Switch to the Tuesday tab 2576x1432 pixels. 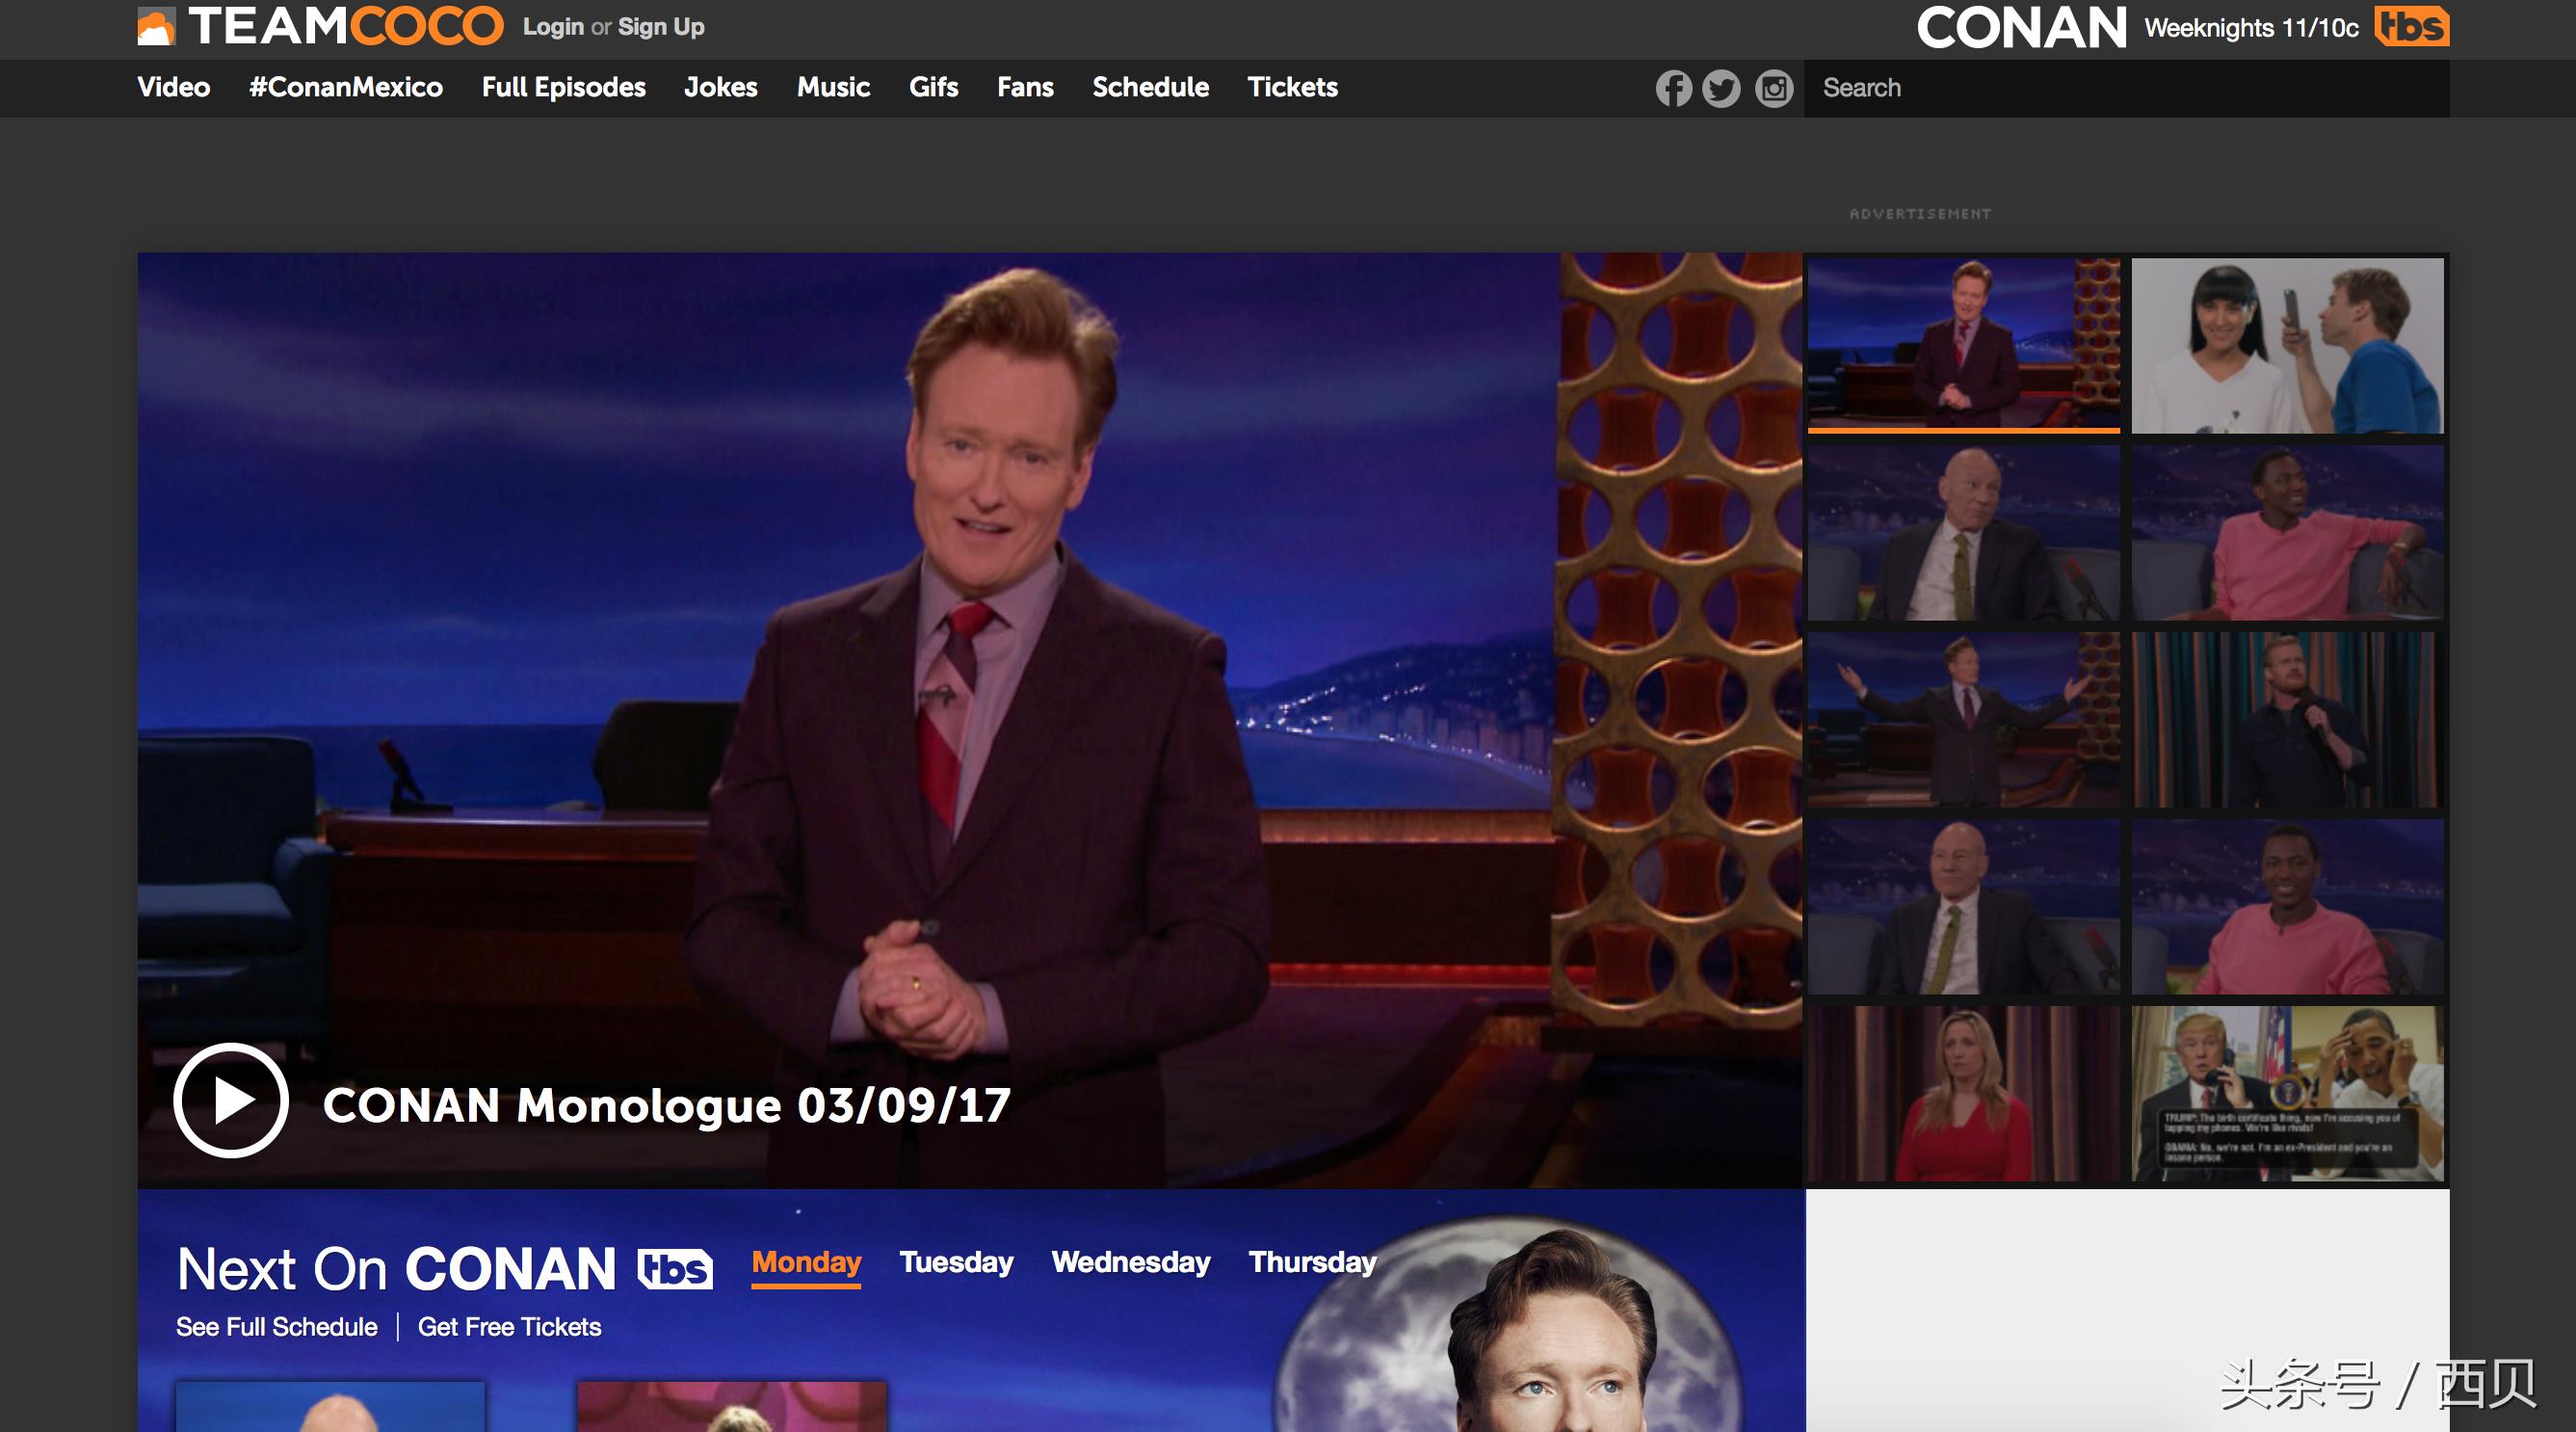tap(956, 1263)
